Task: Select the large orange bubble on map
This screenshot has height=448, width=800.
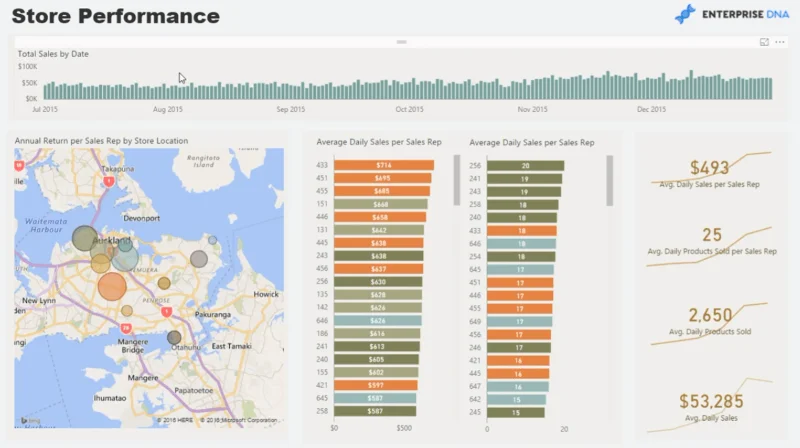Action: (x=112, y=286)
